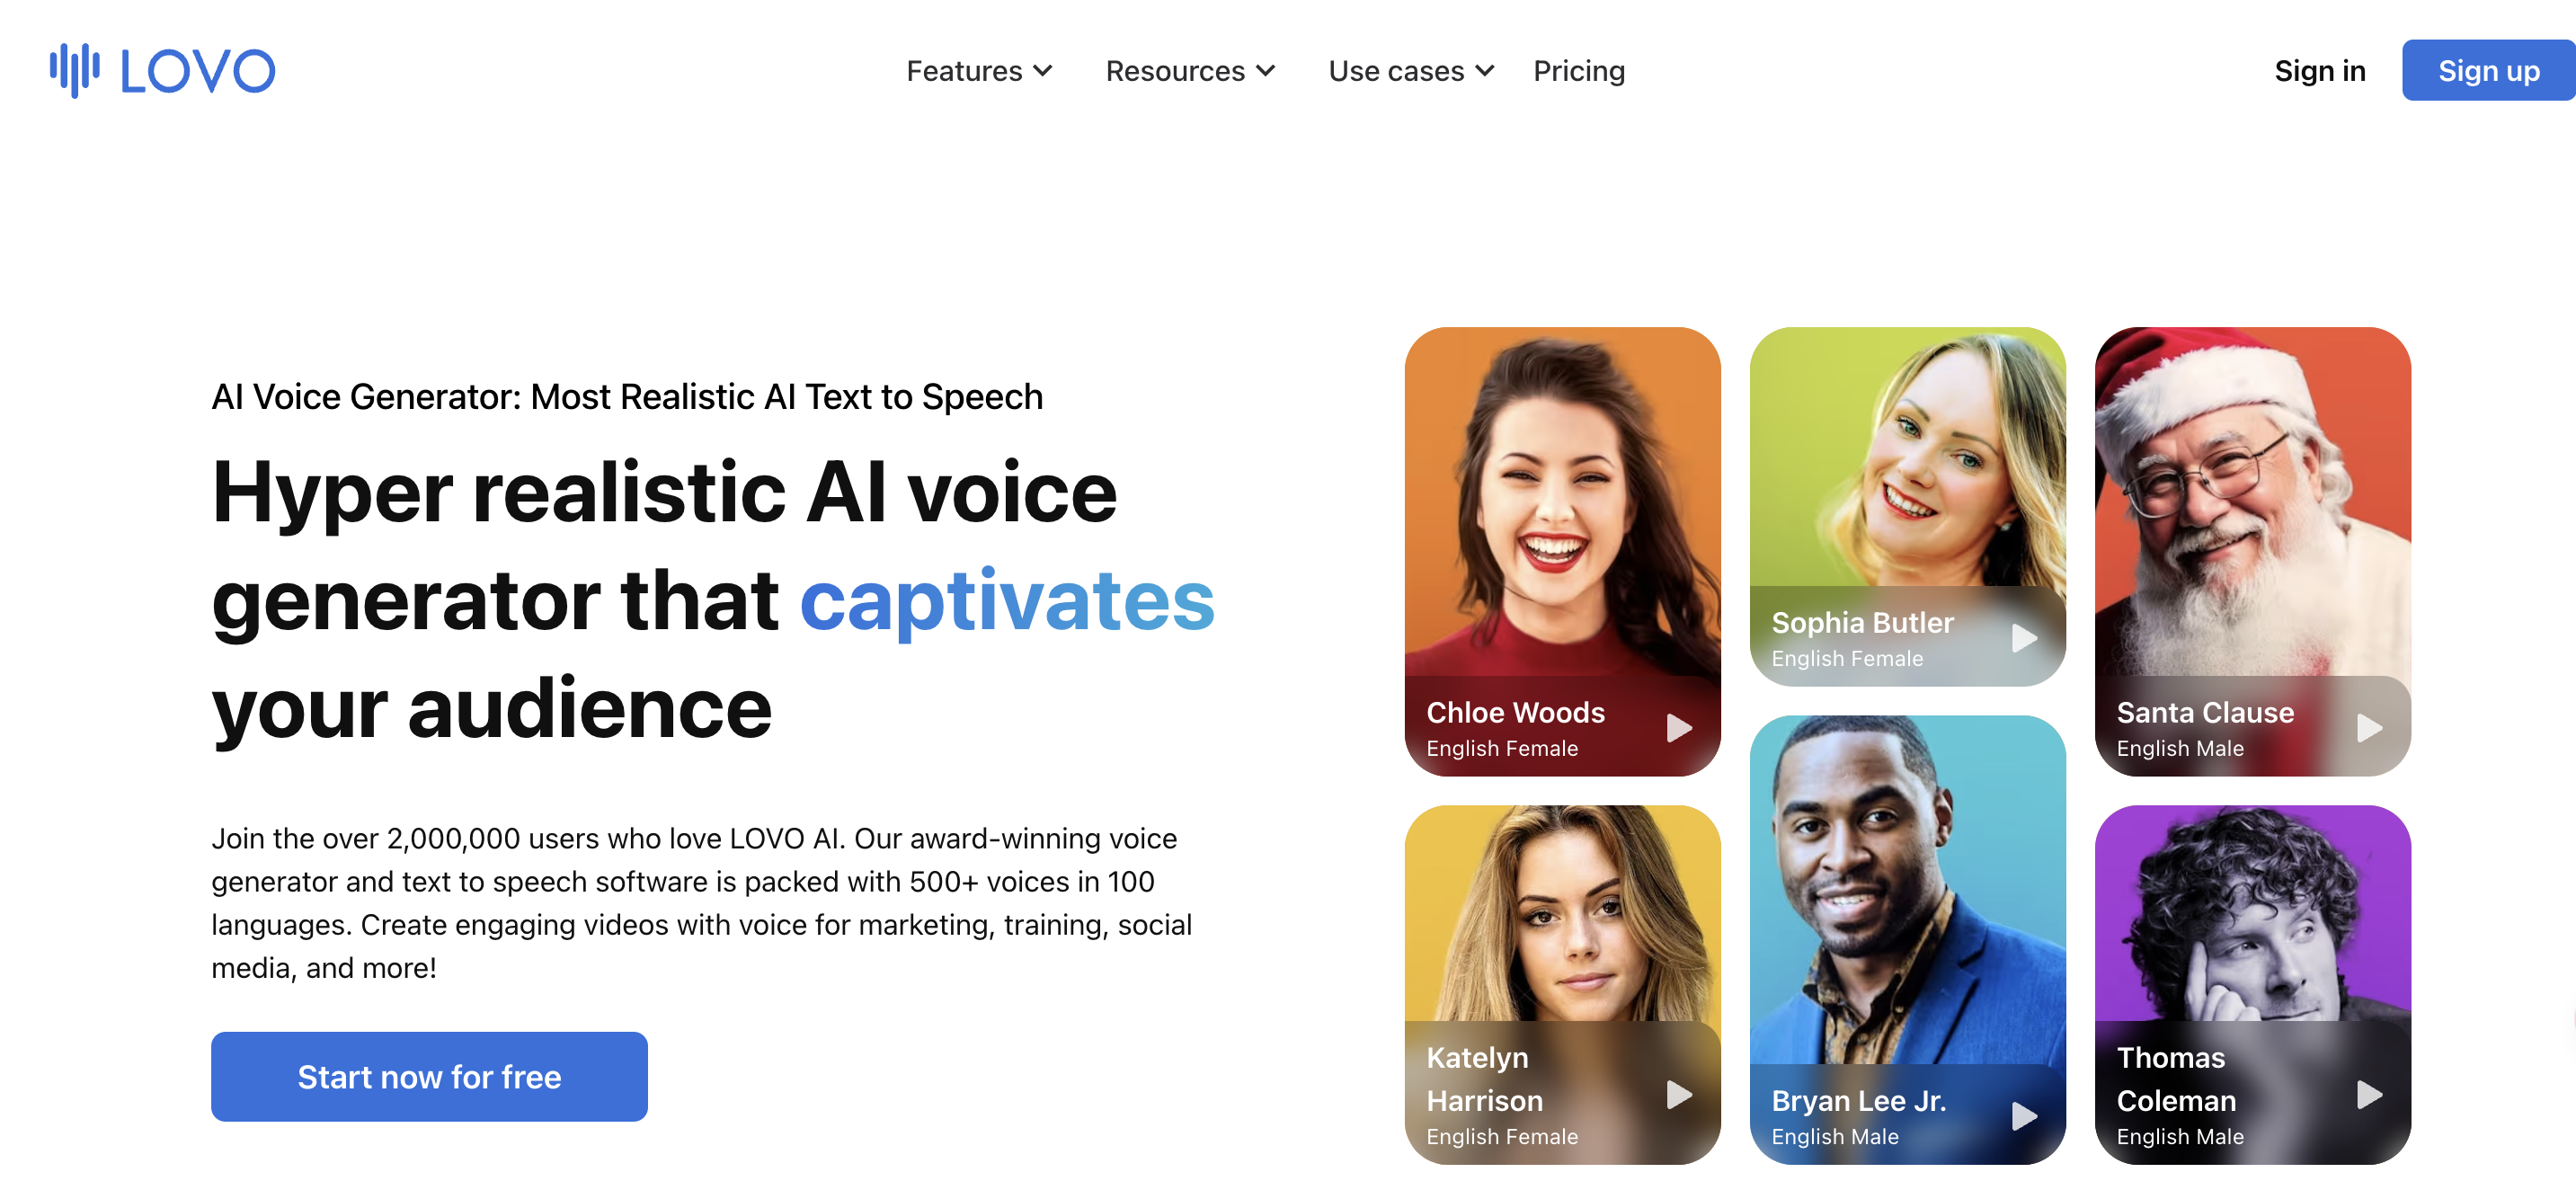Expand the Use Cases dropdown menu
Screen dimensions: 2576x1181
tap(1409, 71)
